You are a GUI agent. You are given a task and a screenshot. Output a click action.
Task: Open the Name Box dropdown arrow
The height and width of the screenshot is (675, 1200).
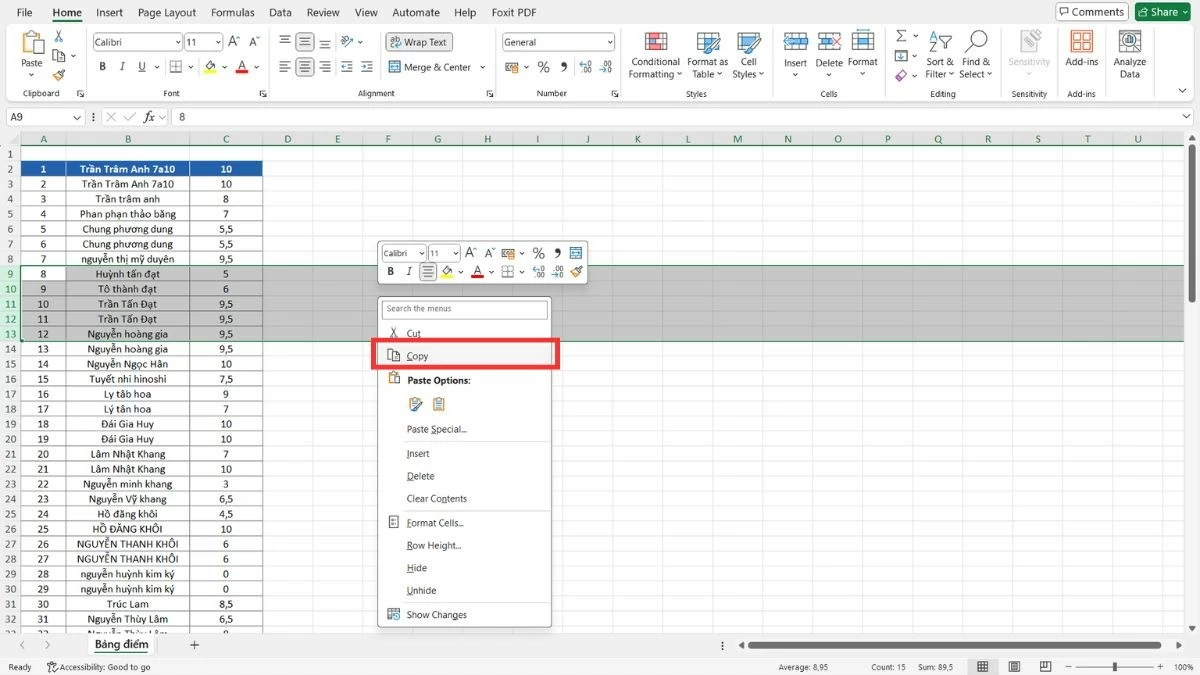77,117
